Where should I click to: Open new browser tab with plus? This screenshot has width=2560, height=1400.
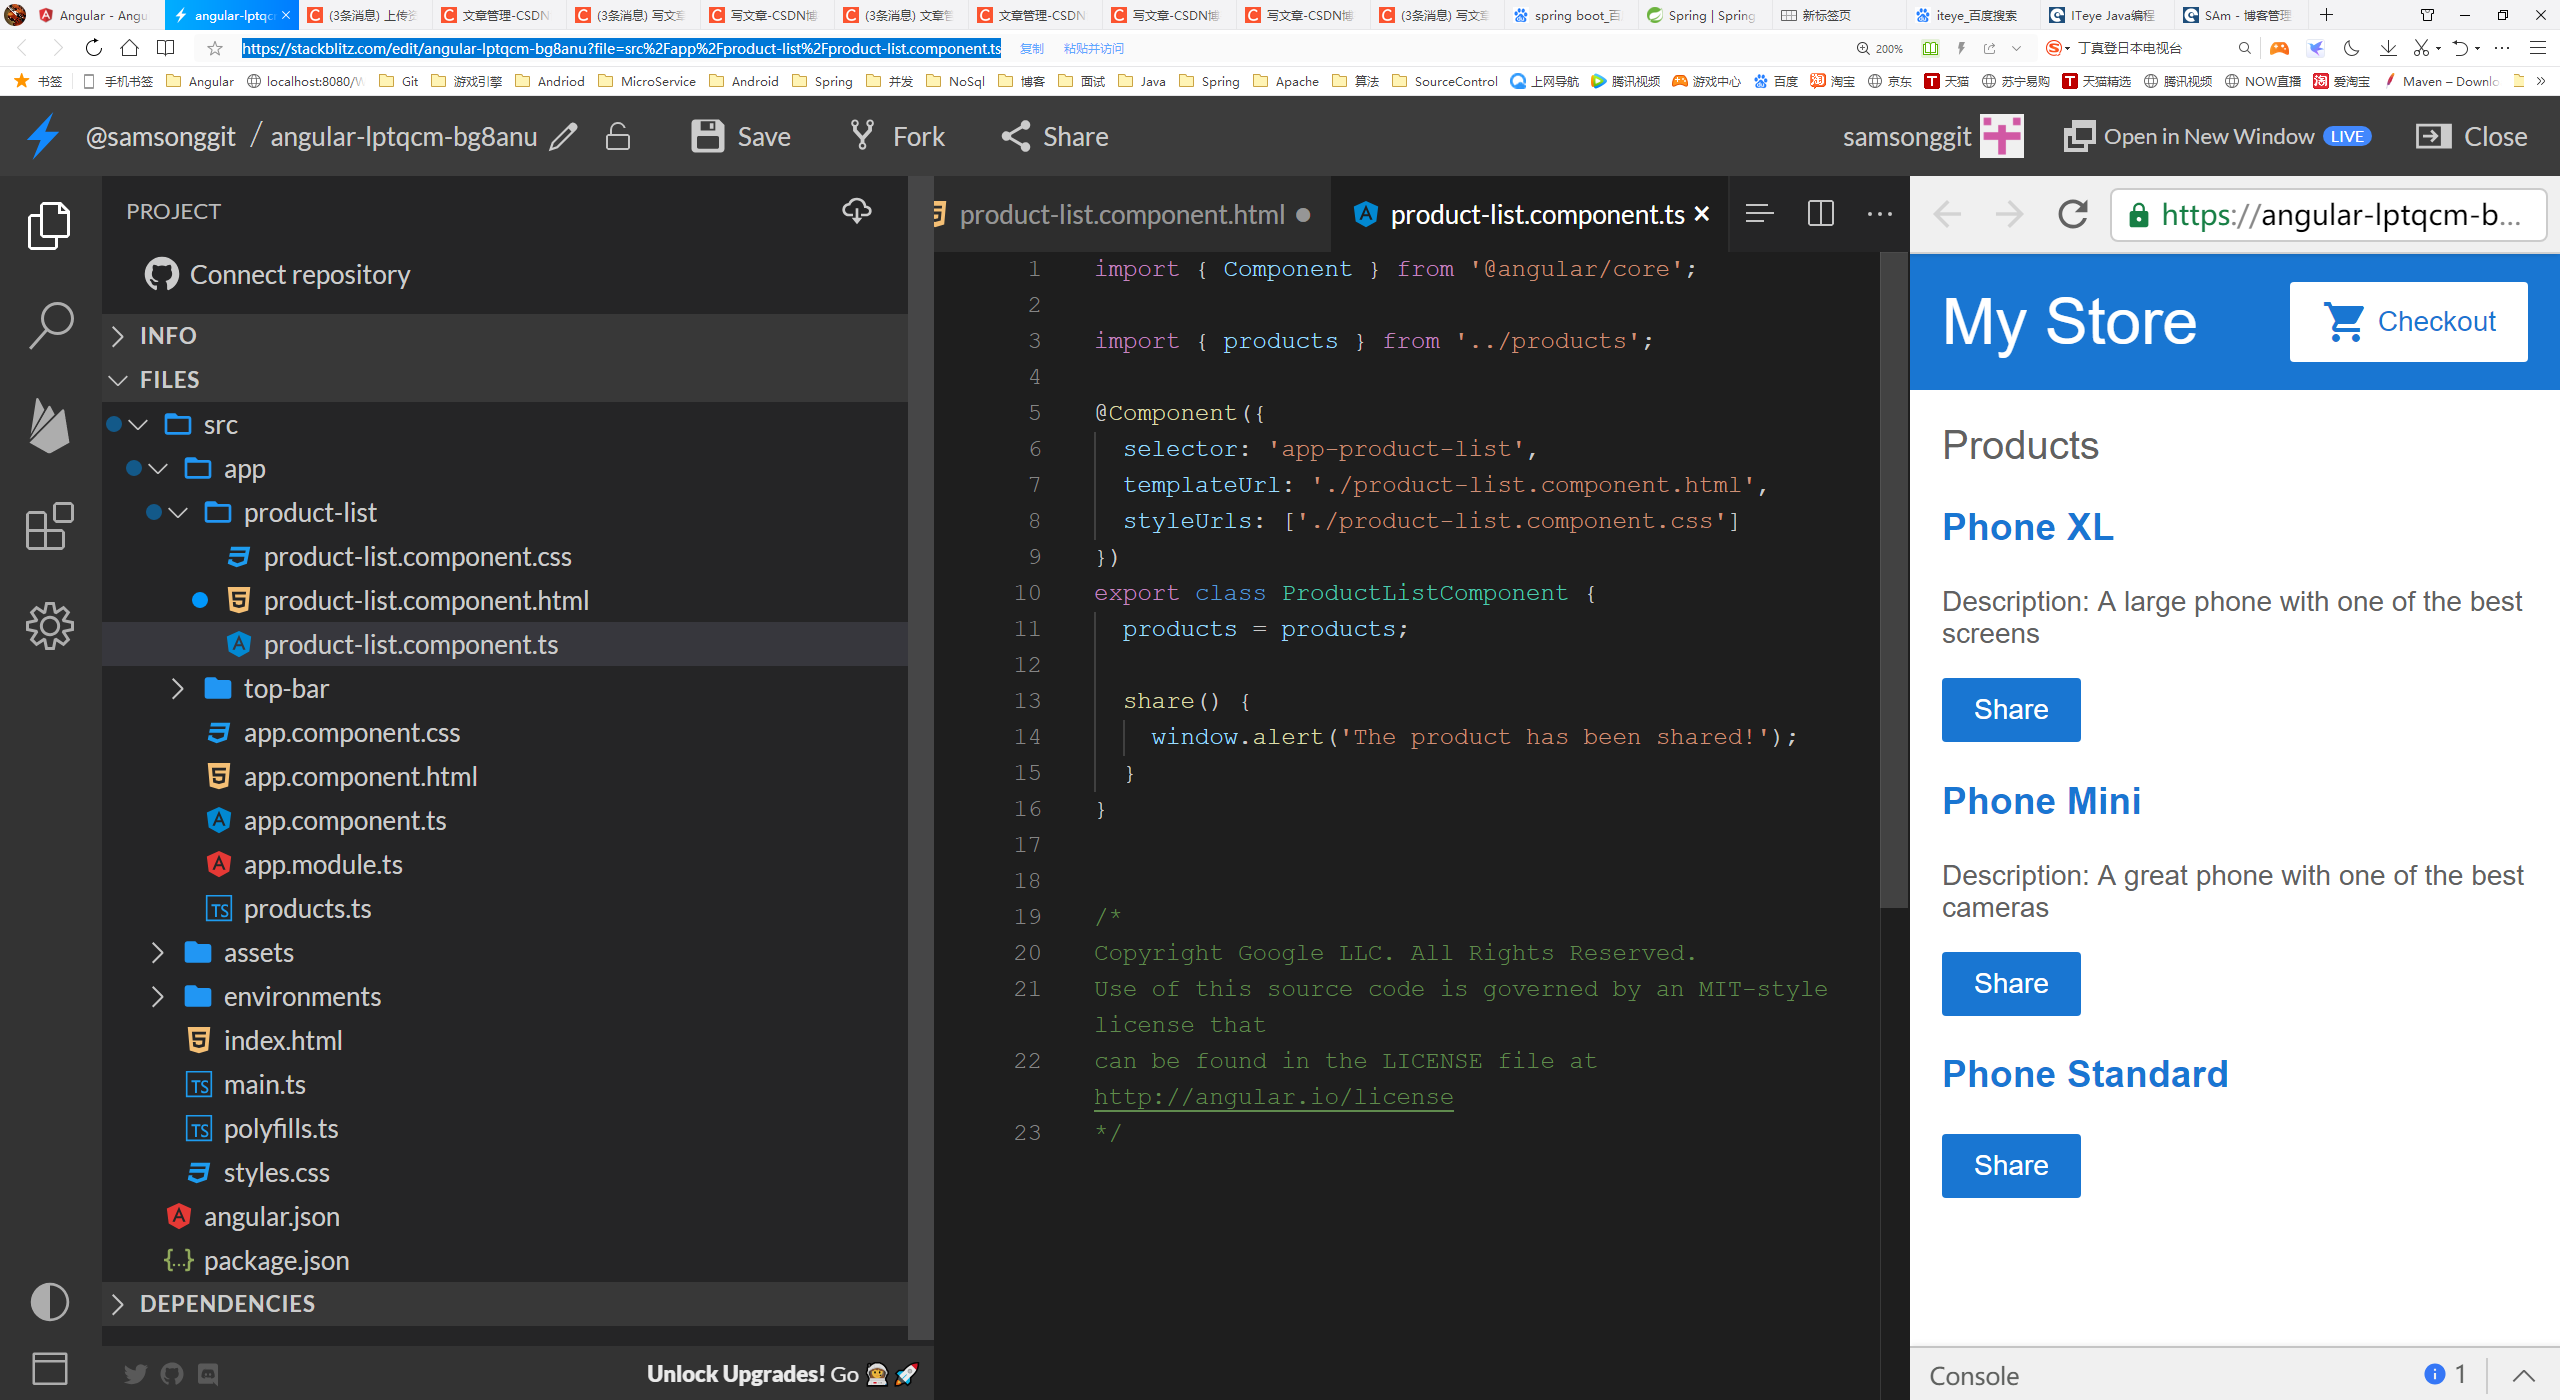2327,15
